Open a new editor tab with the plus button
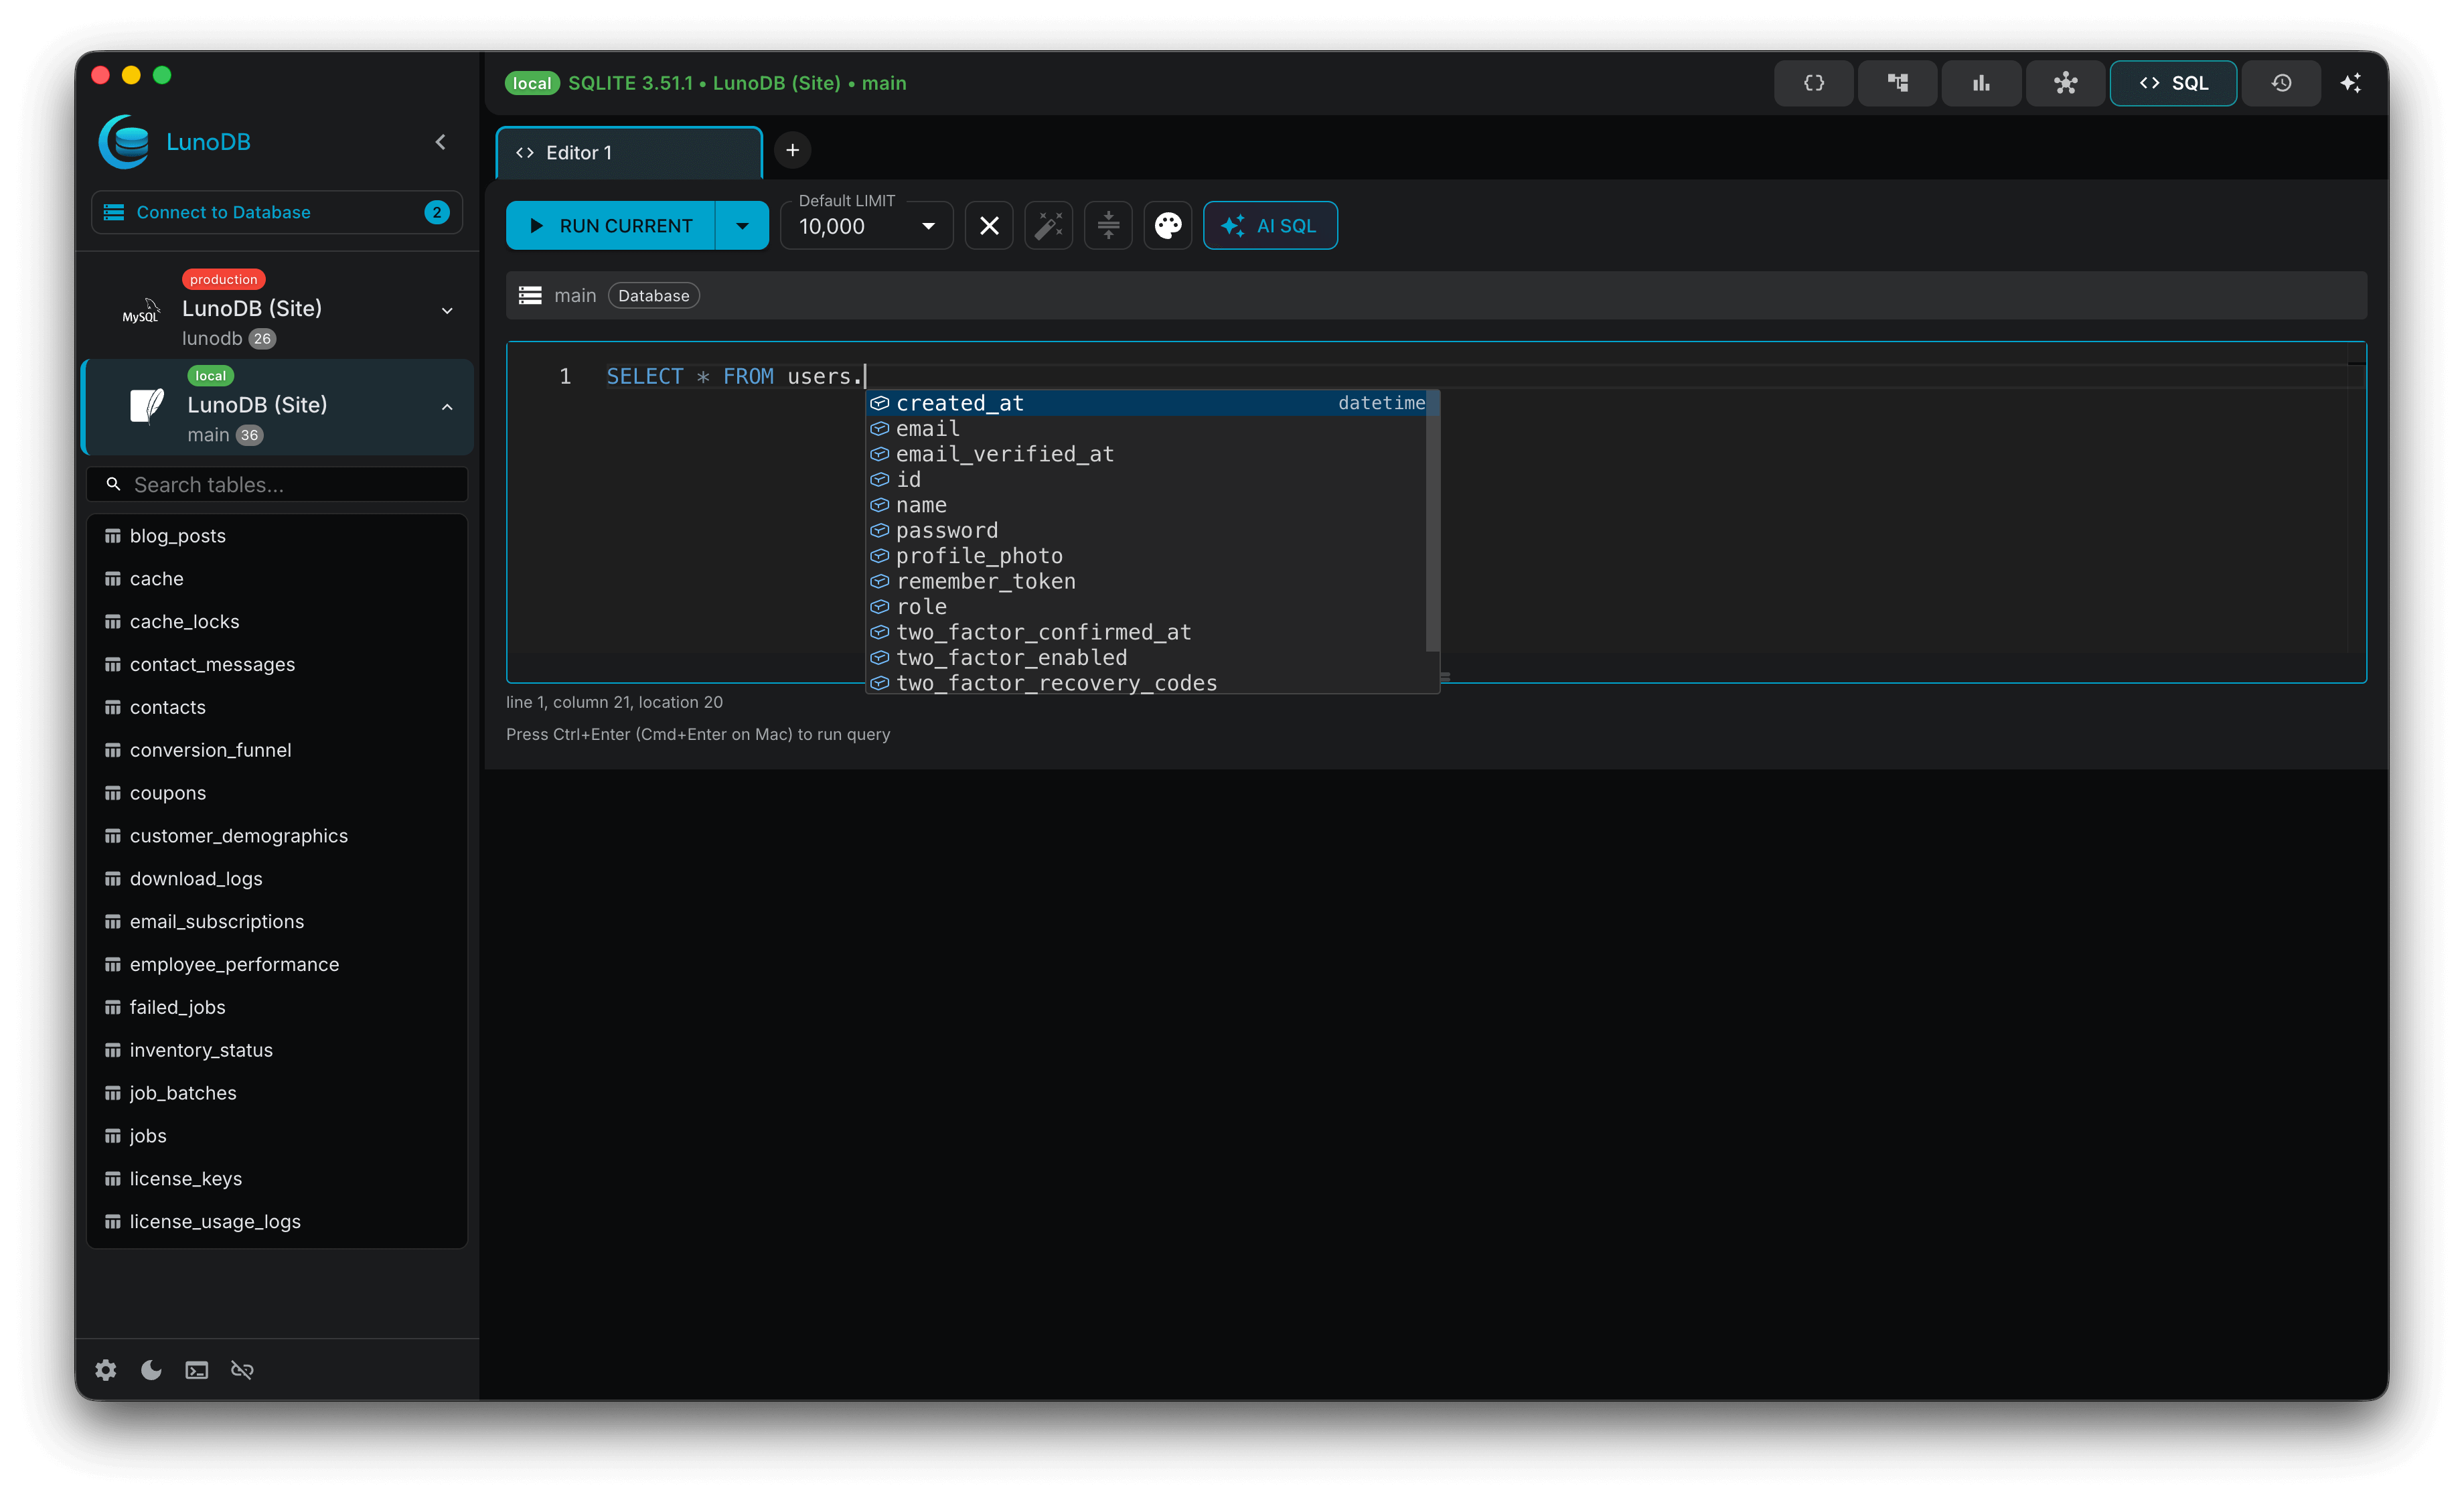The width and height of the screenshot is (2464, 1500). coord(792,150)
